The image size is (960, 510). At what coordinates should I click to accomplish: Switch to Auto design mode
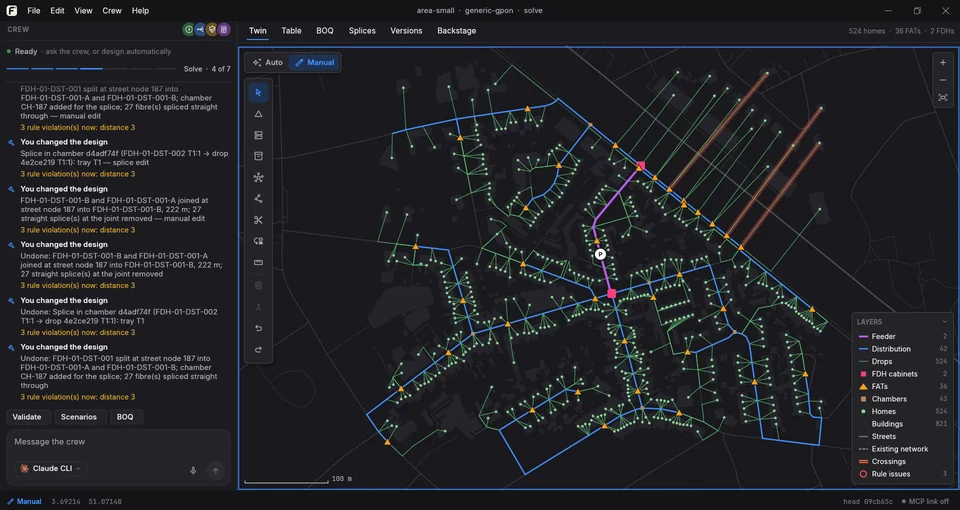click(x=268, y=62)
